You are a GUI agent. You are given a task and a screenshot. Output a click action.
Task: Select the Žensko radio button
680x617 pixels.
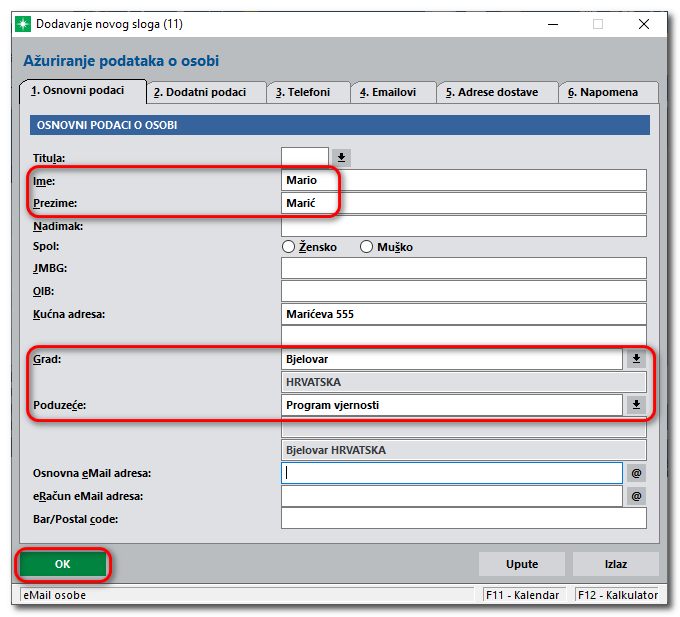click(x=288, y=247)
